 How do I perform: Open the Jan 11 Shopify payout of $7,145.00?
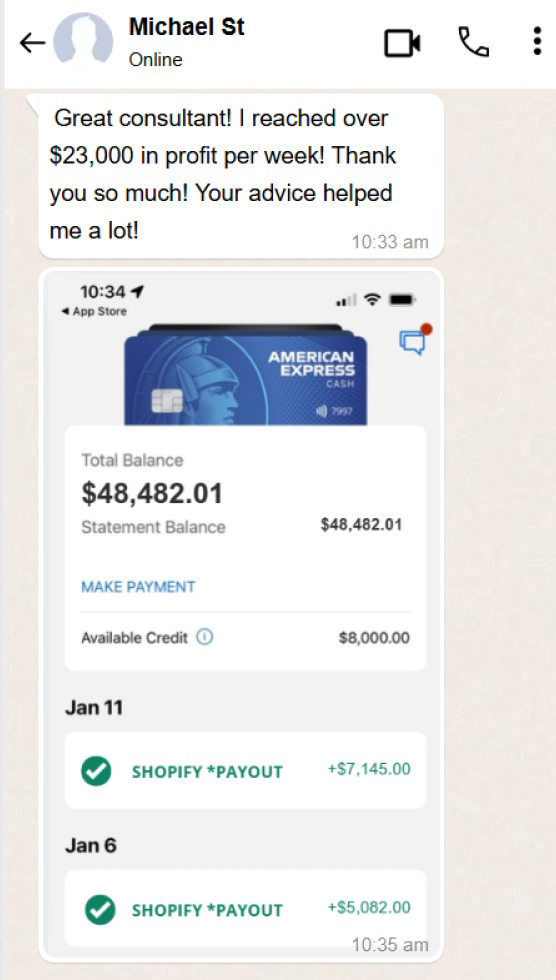click(x=246, y=771)
